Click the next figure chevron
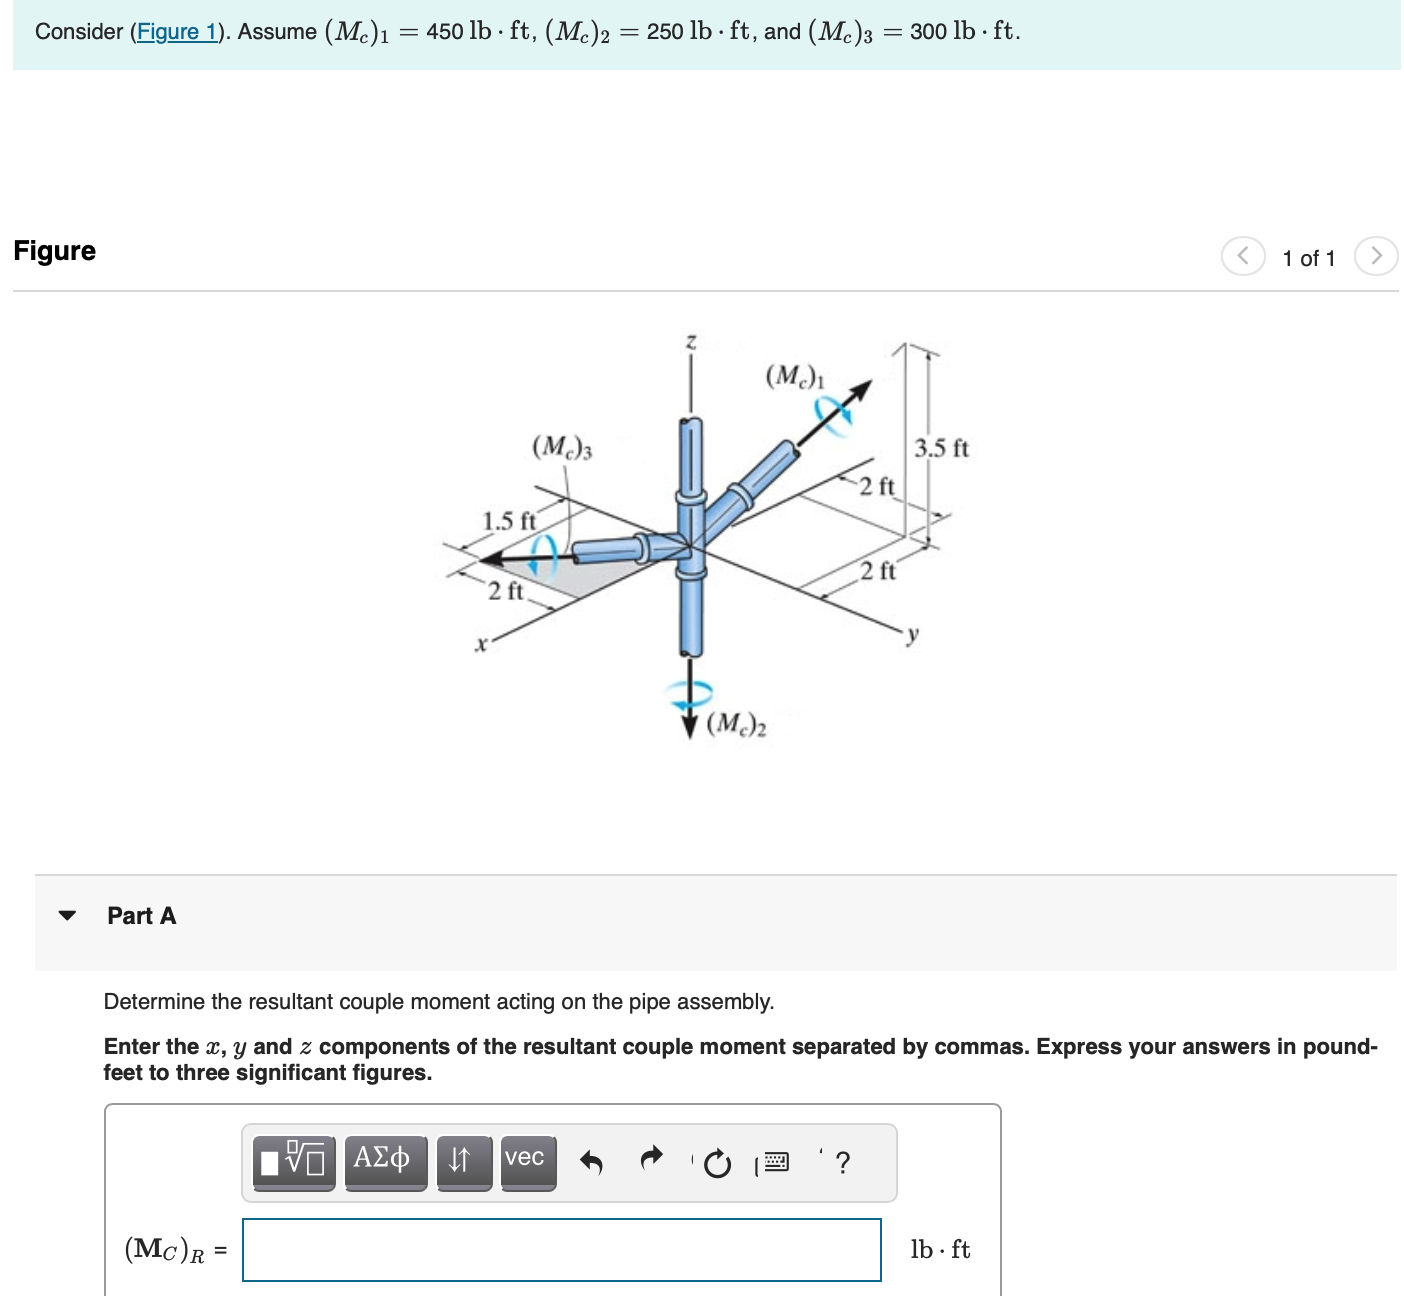The image size is (1404, 1296). [x=1377, y=256]
